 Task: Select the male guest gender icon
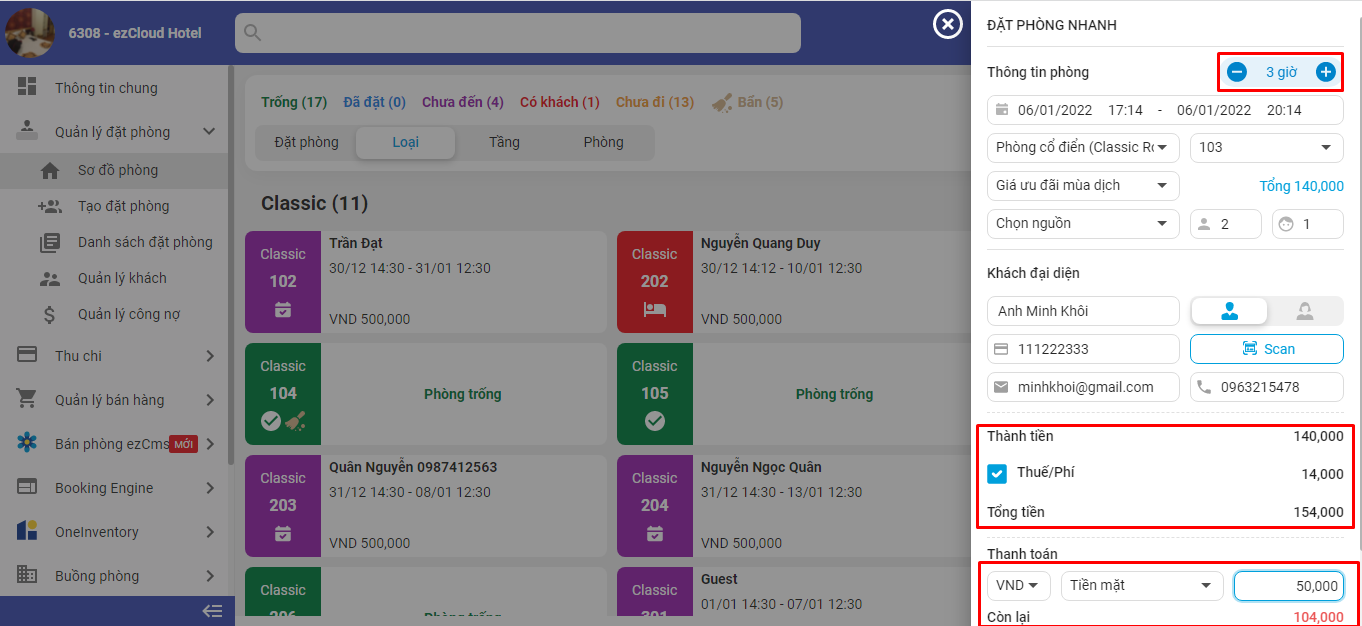pyautogui.click(x=1229, y=311)
